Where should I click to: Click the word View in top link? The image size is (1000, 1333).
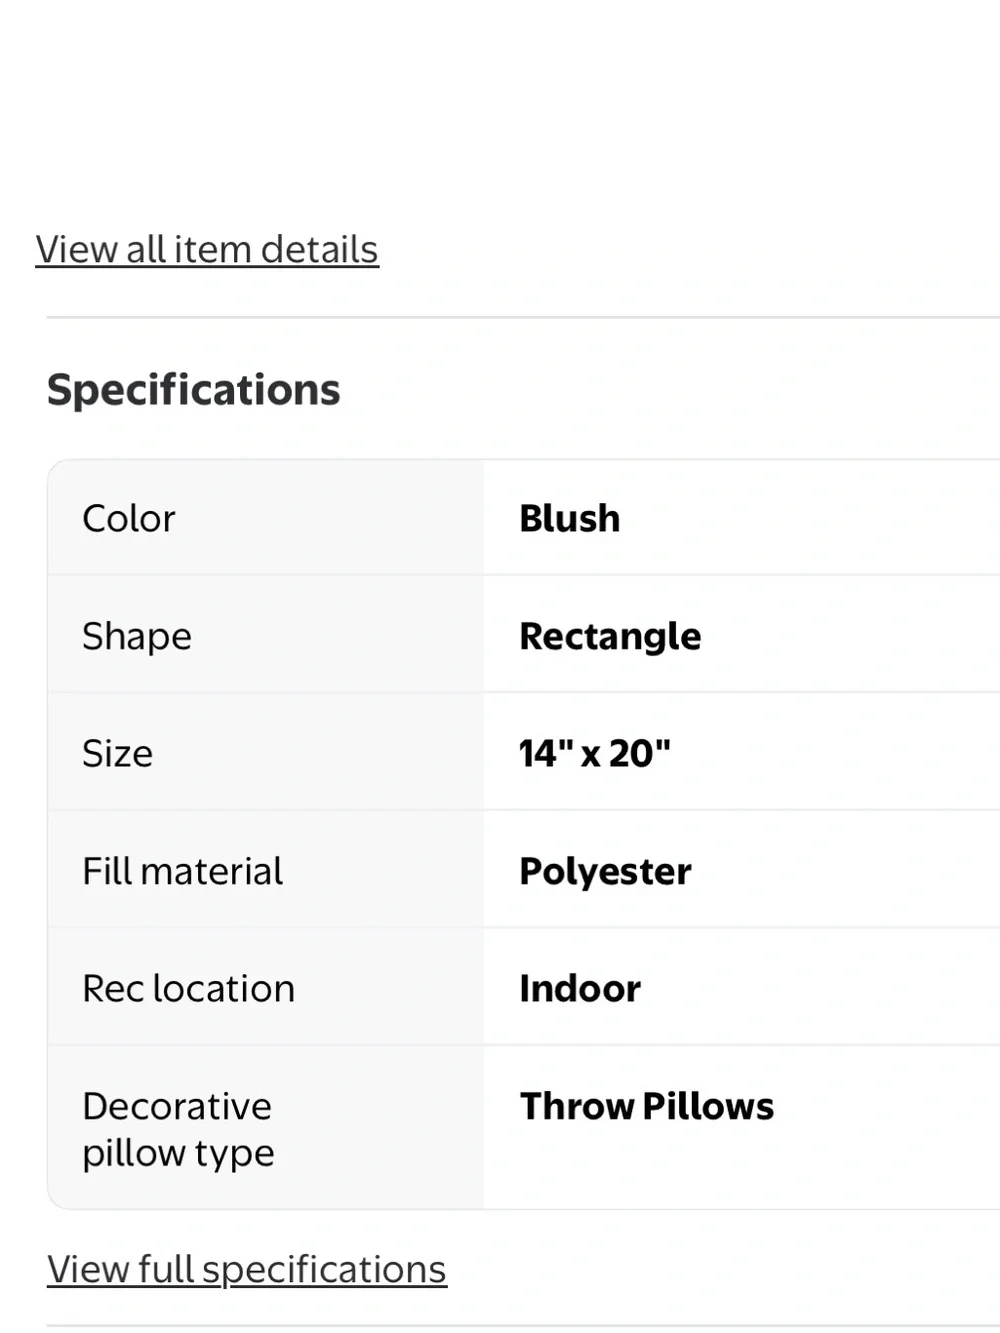click(x=77, y=250)
